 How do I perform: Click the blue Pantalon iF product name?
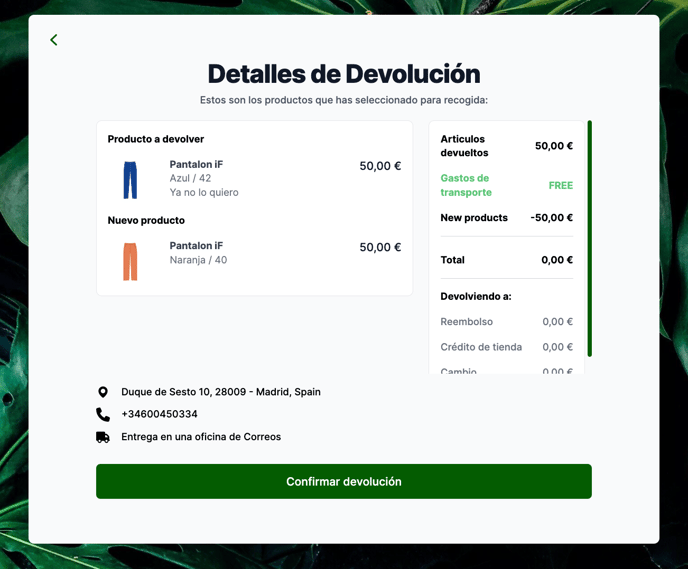pyautogui.click(x=196, y=165)
